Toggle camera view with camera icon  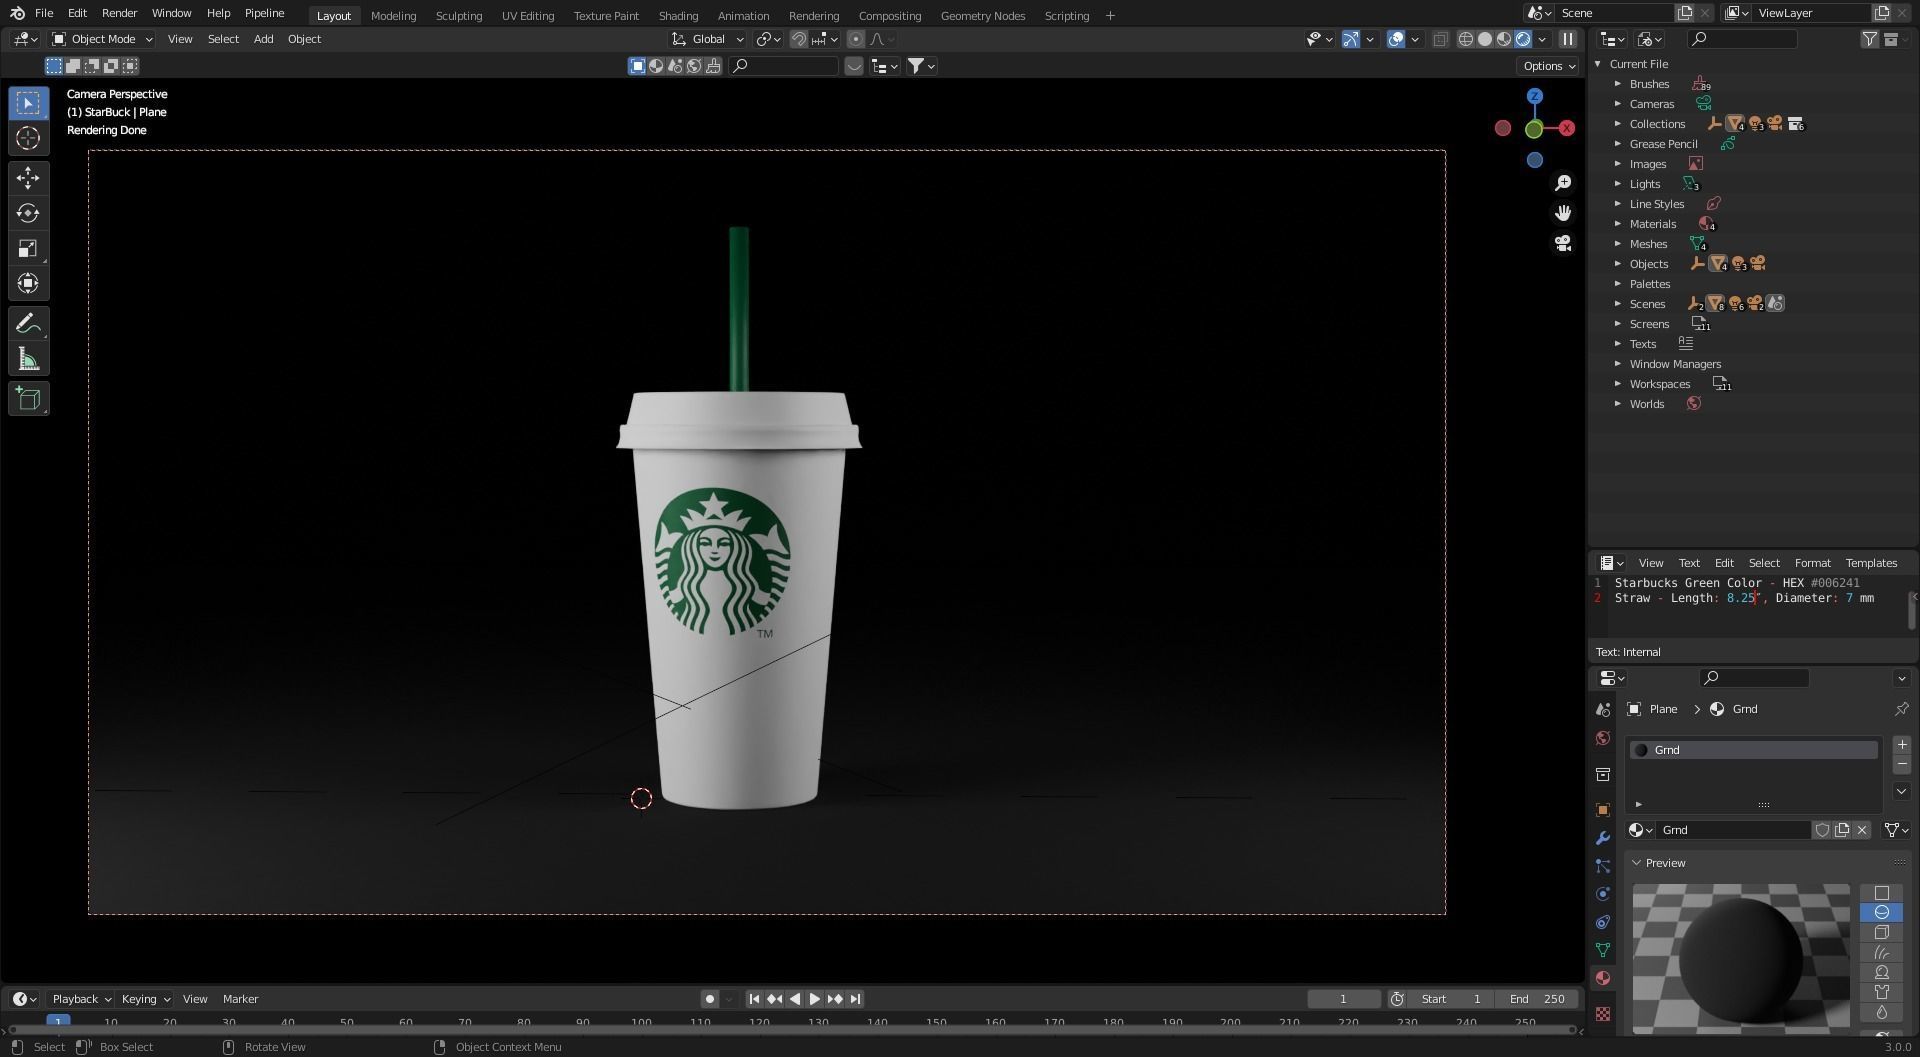[1563, 243]
